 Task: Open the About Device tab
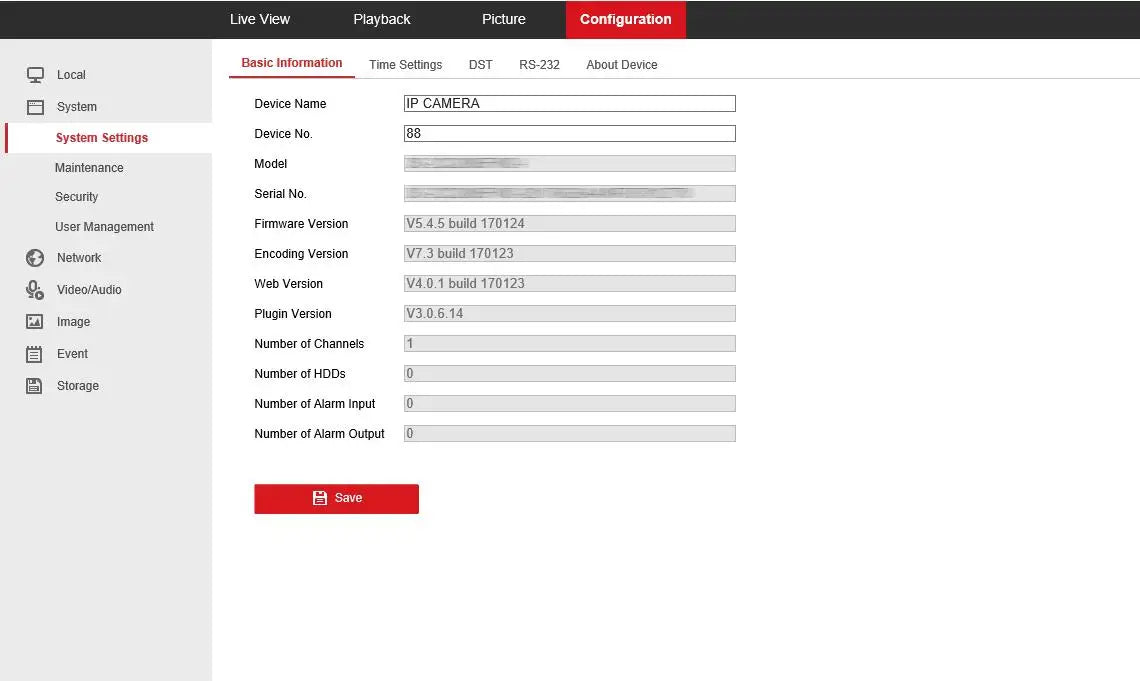click(621, 64)
